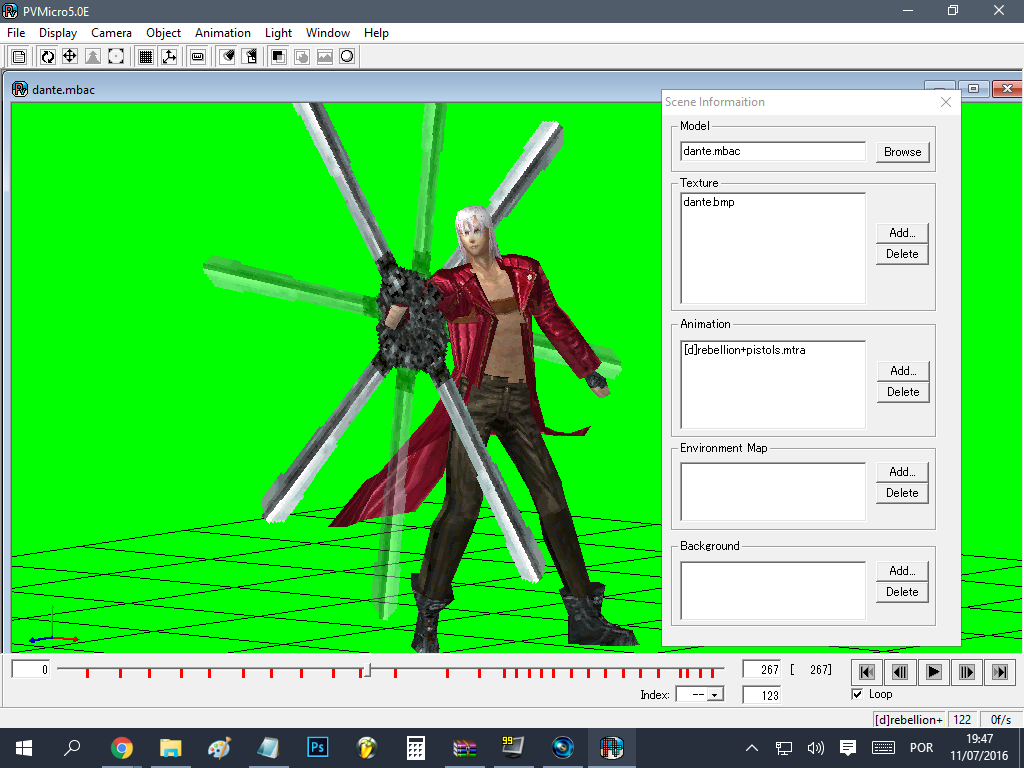Click Delete in the Environment Map section

tap(902, 493)
